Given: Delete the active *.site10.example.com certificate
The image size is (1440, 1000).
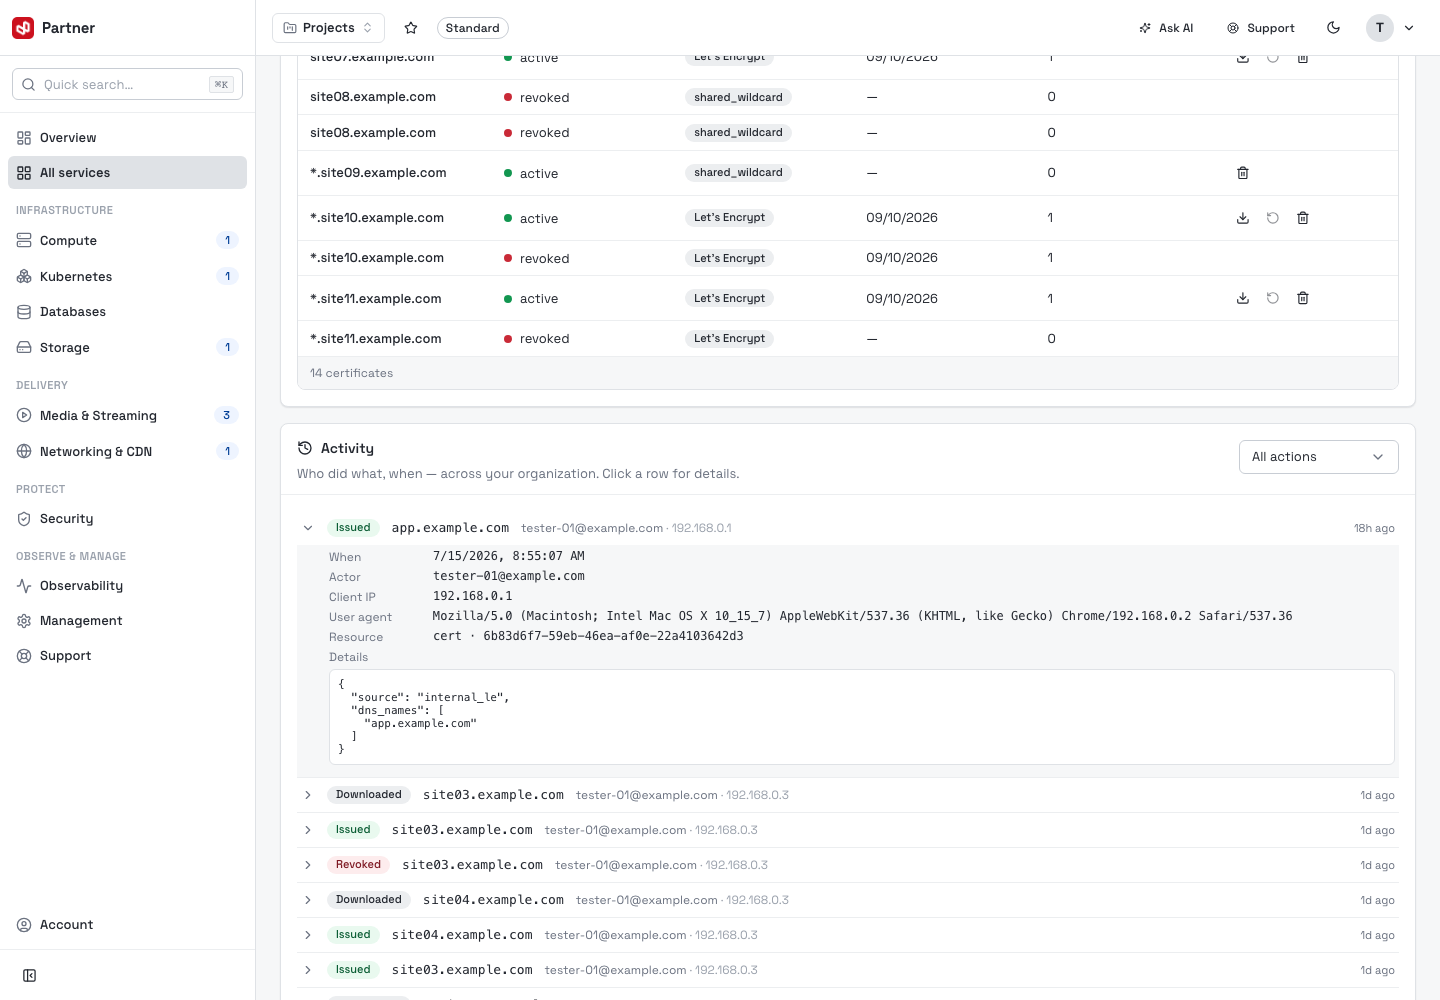Looking at the screenshot, I should tap(1303, 218).
